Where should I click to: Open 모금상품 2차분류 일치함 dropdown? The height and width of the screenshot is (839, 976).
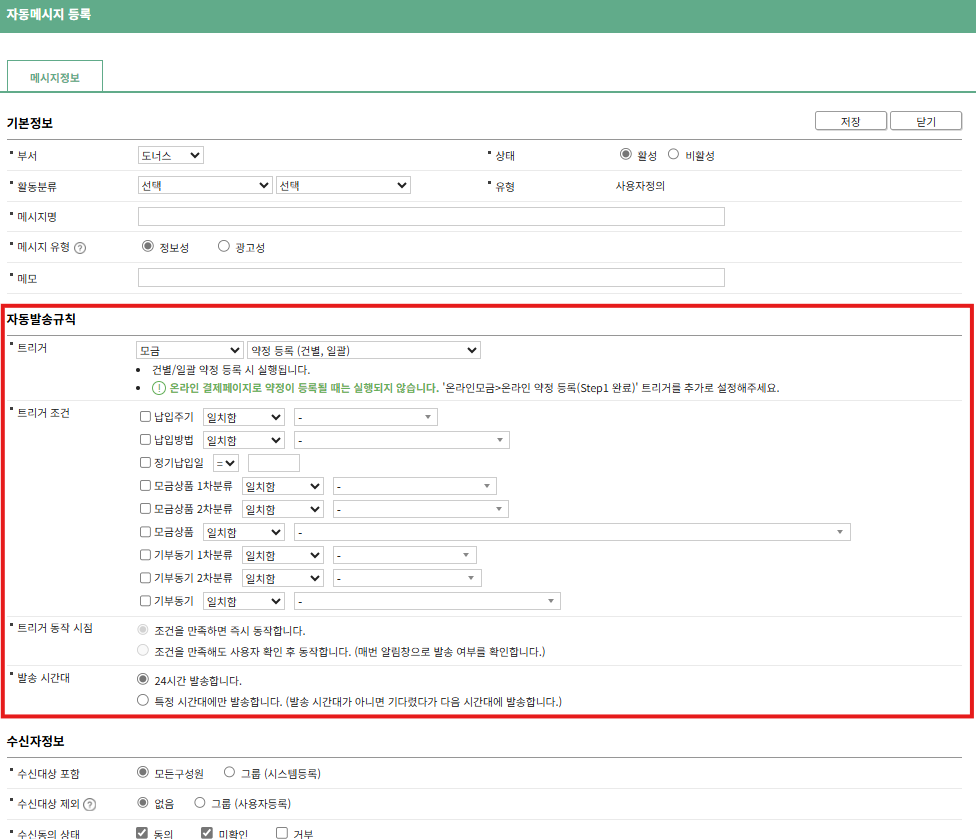tap(283, 509)
